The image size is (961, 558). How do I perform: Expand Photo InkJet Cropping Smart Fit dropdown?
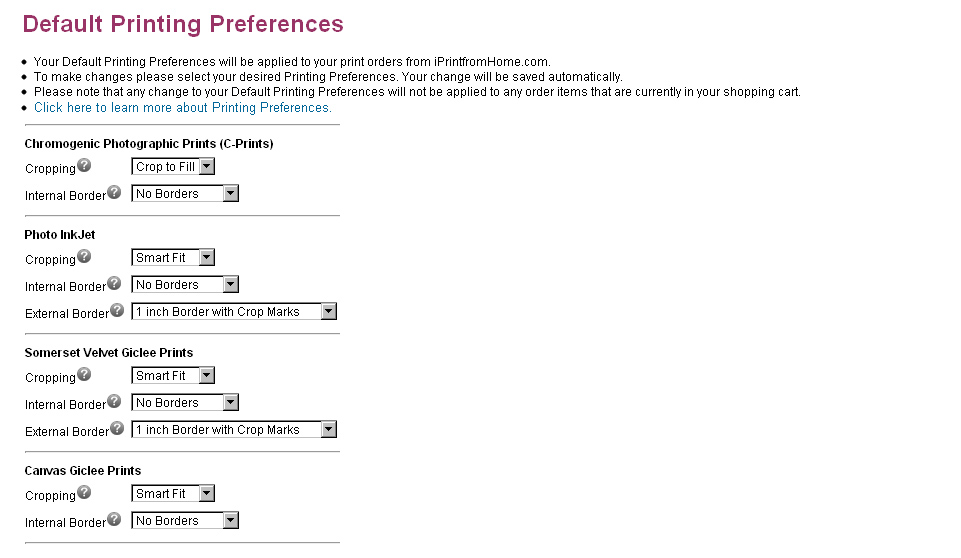173,258
